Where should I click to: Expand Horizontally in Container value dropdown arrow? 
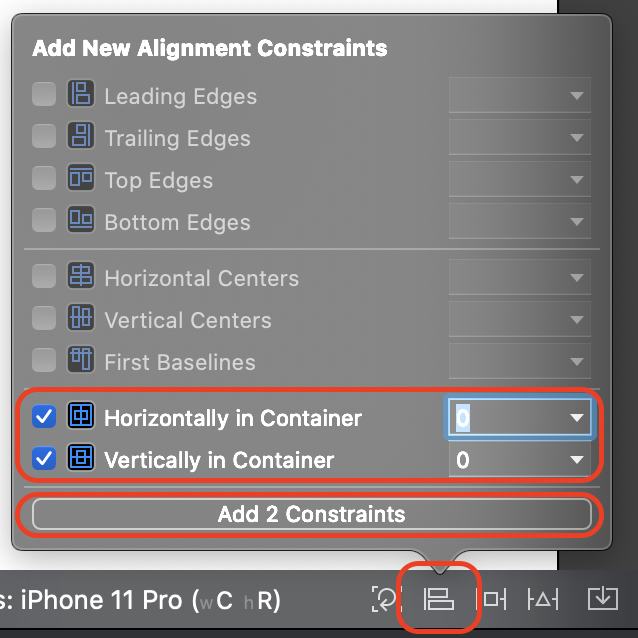(x=577, y=417)
